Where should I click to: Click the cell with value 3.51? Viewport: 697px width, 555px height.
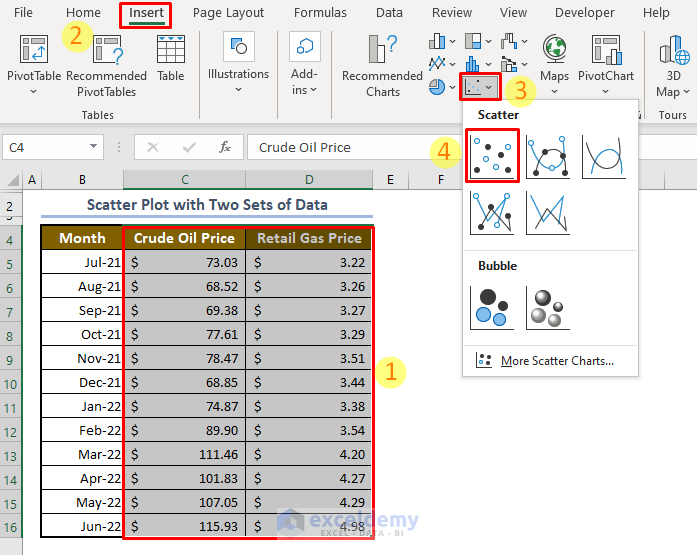pos(309,358)
